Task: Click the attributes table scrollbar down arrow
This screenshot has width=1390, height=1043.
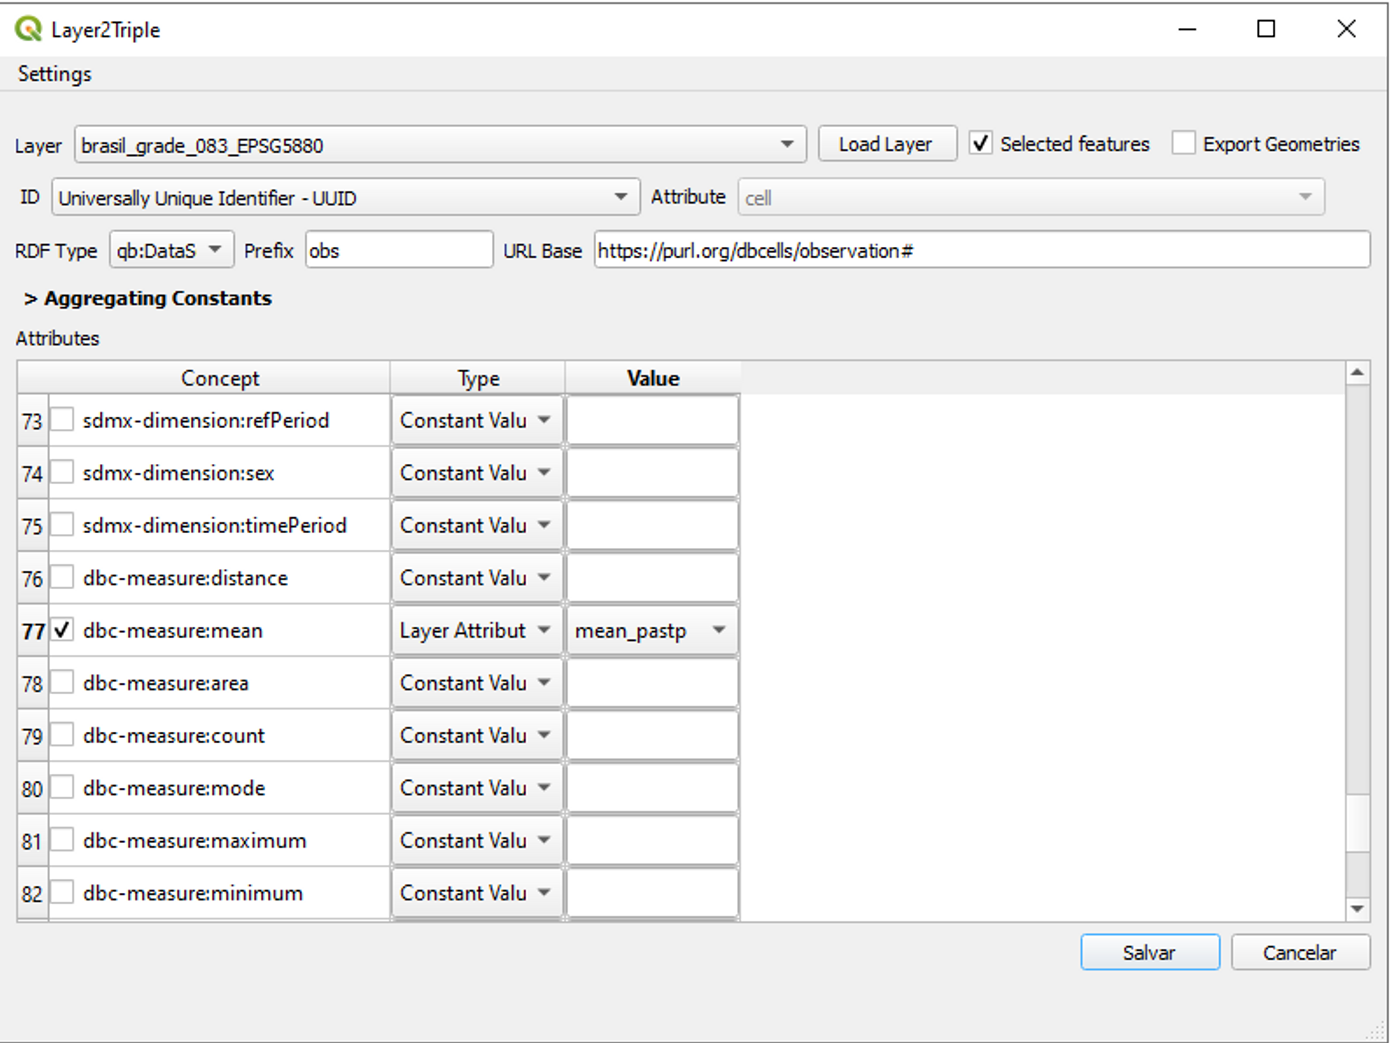Action: [x=1357, y=909]
